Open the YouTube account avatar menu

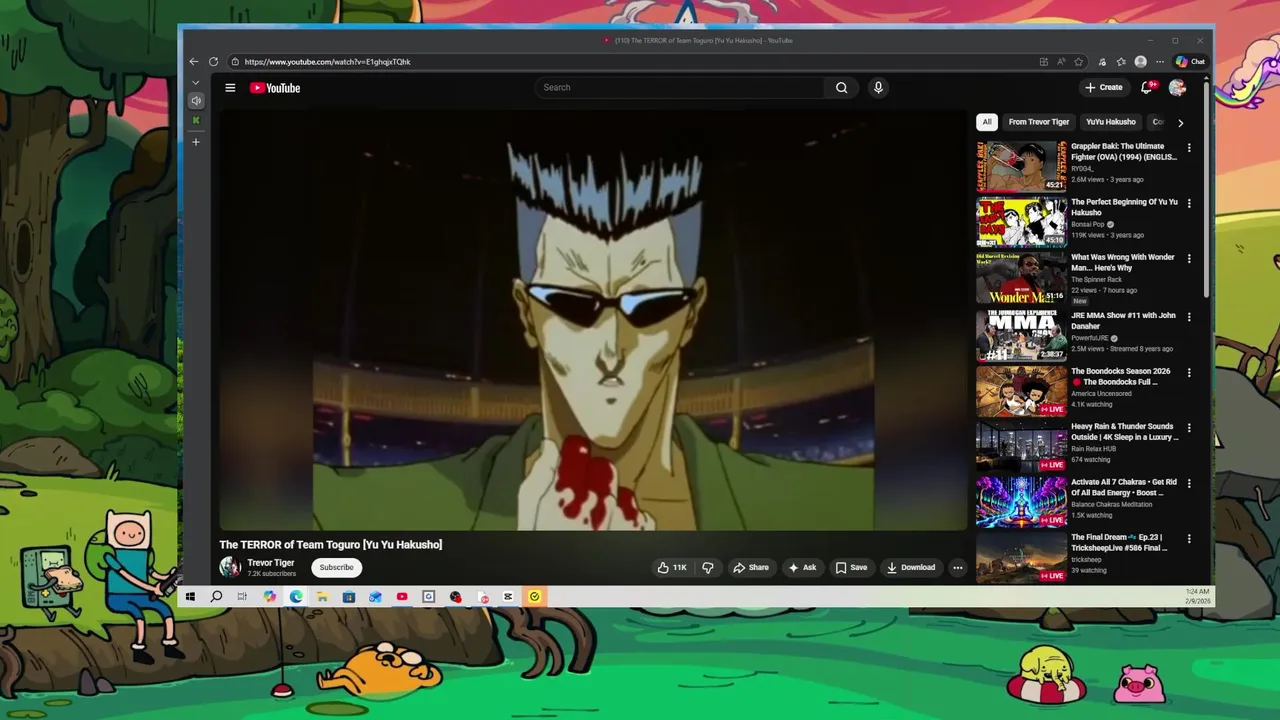[1177, 88]
